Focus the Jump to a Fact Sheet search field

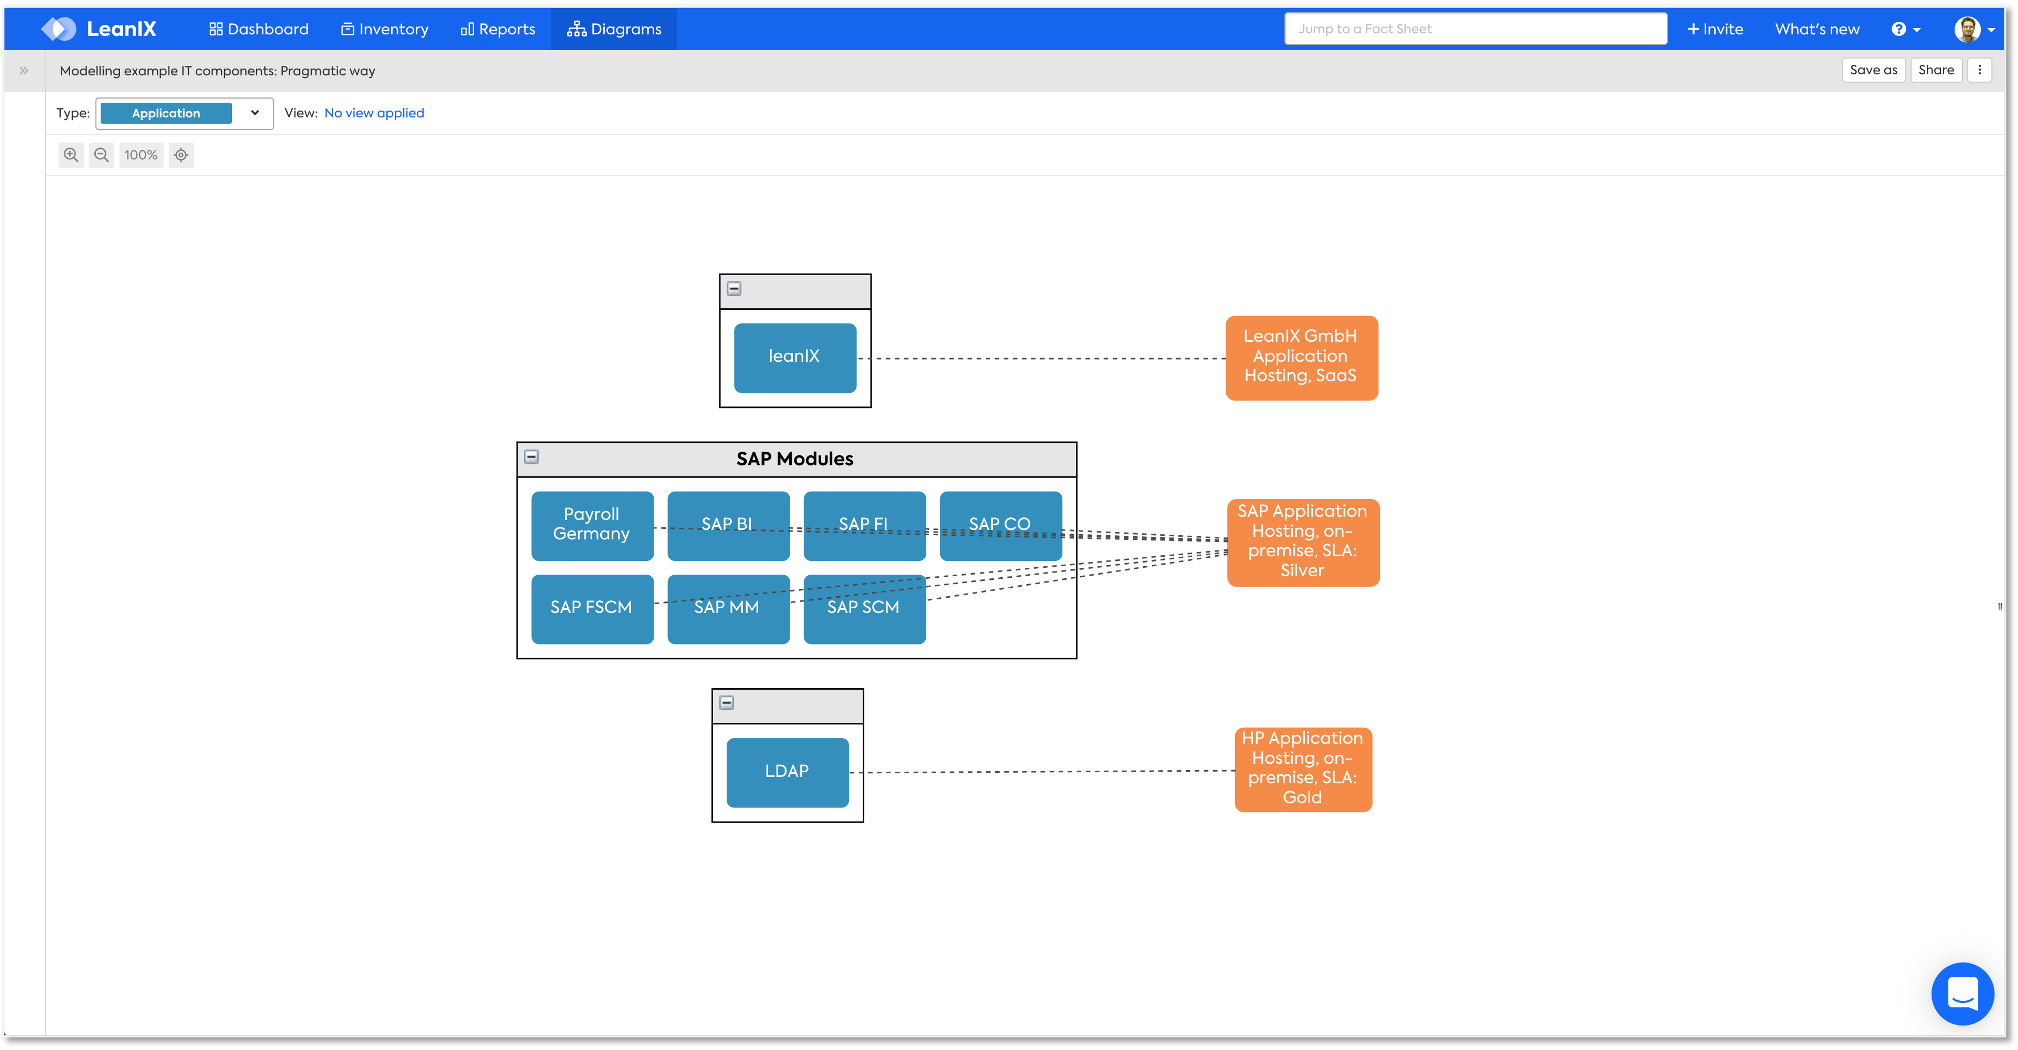pyautogui.click(x=1475, y=29)
